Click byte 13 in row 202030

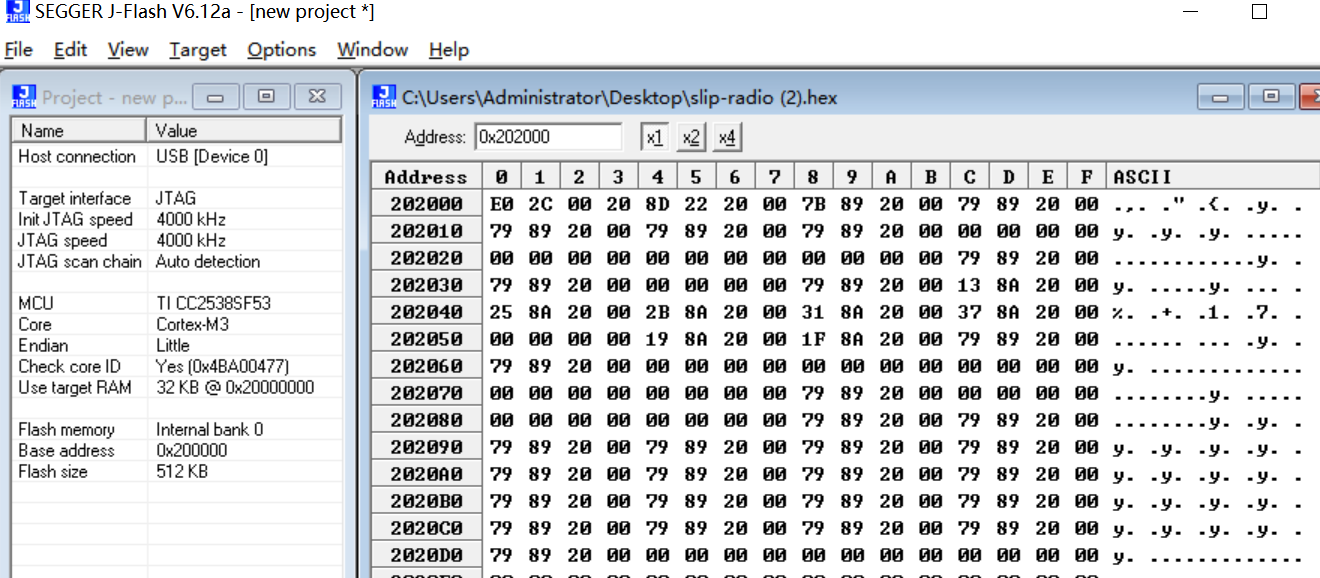coord(969,285)
